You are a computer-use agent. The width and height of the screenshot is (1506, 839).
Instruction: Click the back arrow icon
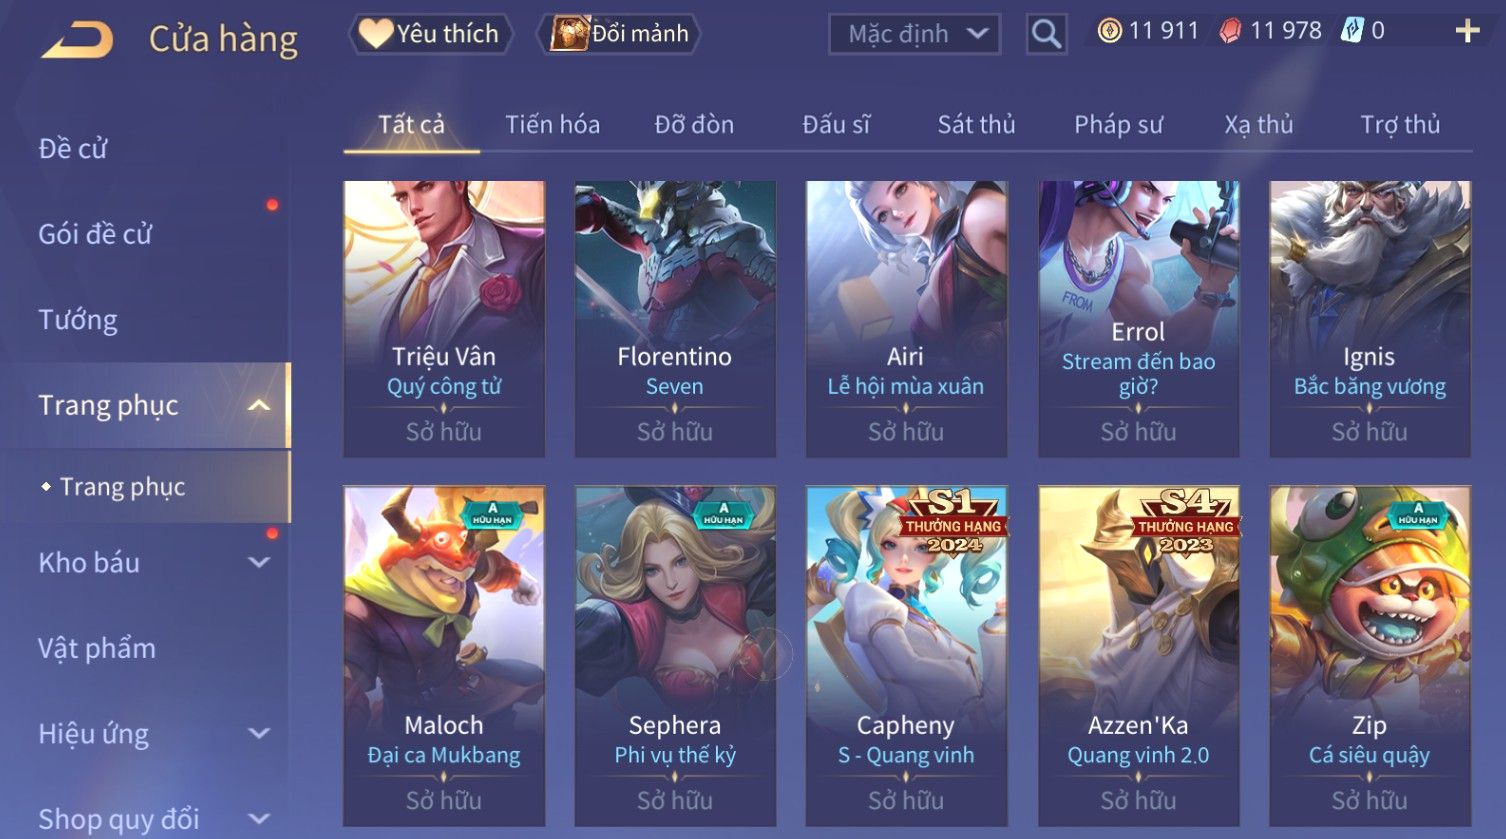[x=78, y=39]
